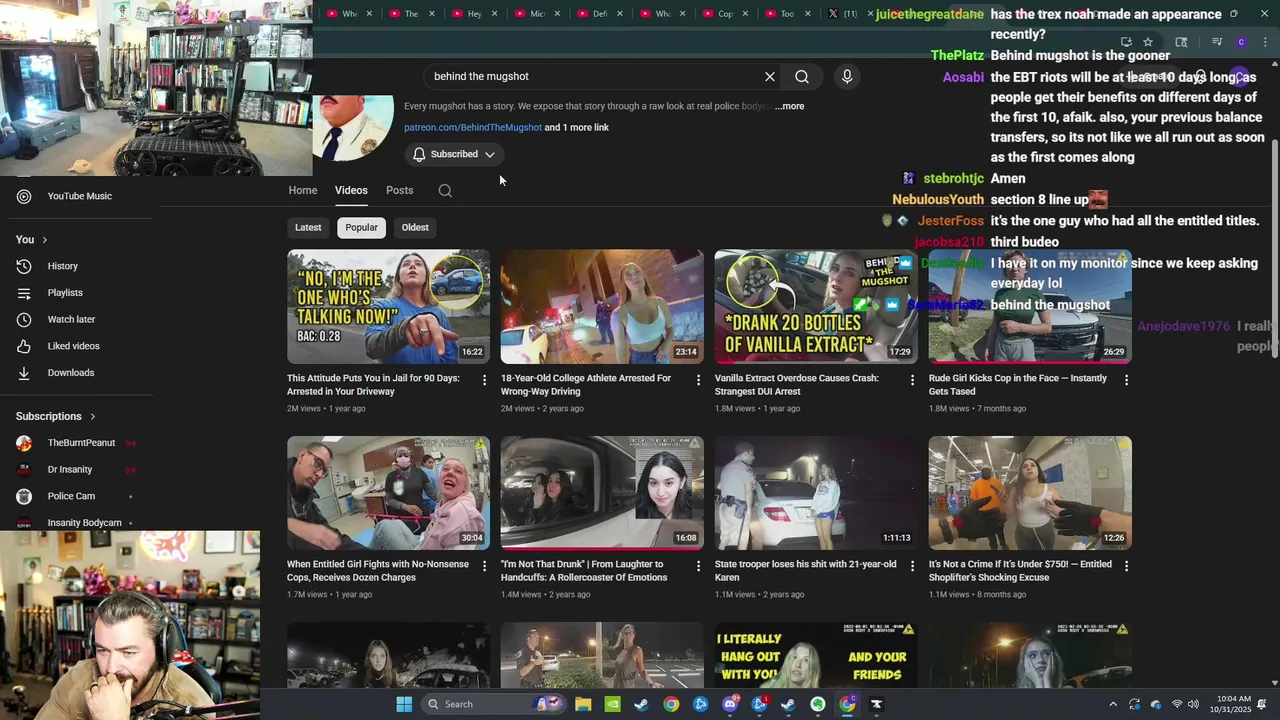Click the magnifier search button

pyautogui.click(x=802, y=77)
